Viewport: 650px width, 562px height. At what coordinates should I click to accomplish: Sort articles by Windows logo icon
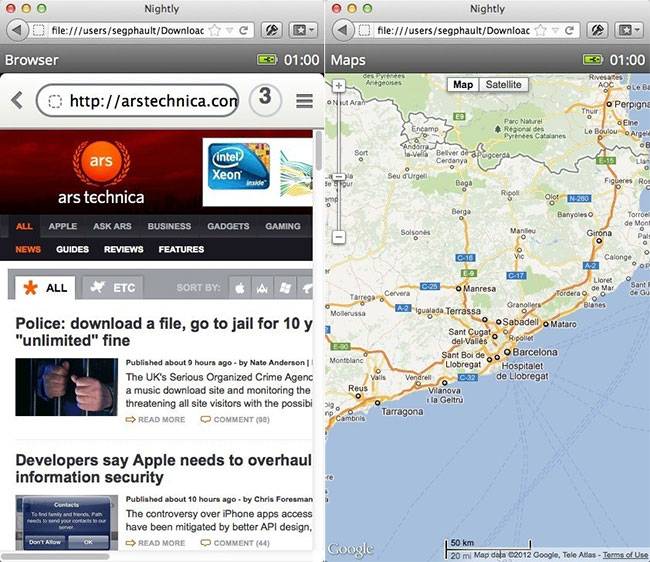tap(284, 288)
